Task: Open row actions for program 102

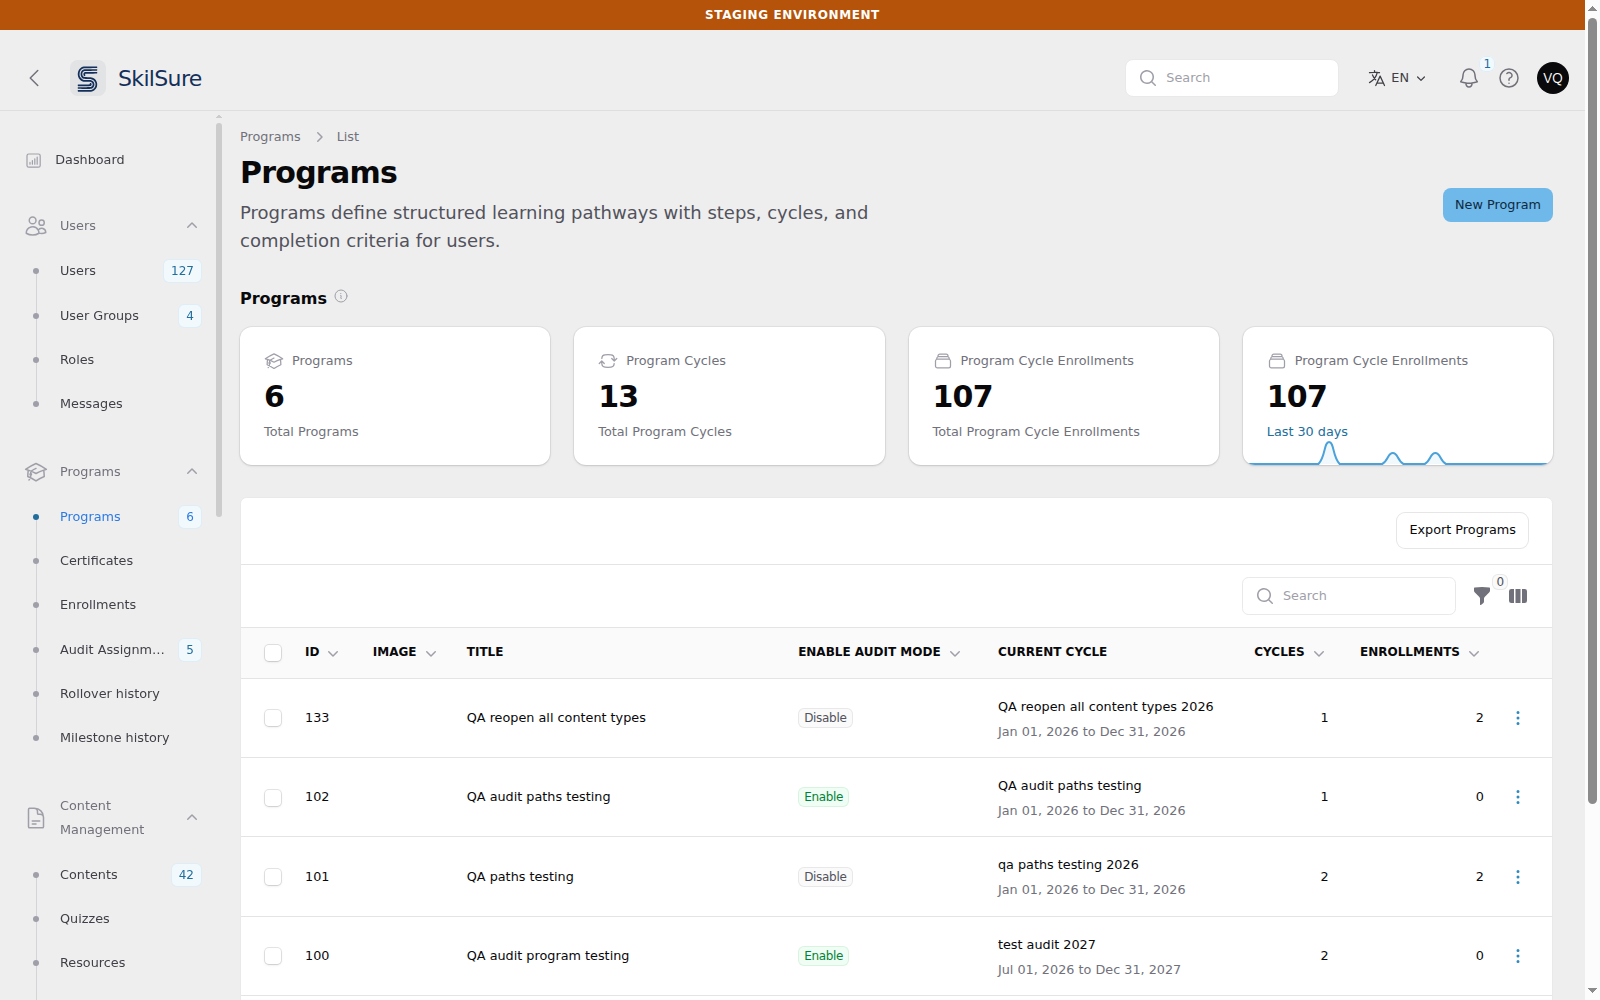Action: coord(1518,797)
